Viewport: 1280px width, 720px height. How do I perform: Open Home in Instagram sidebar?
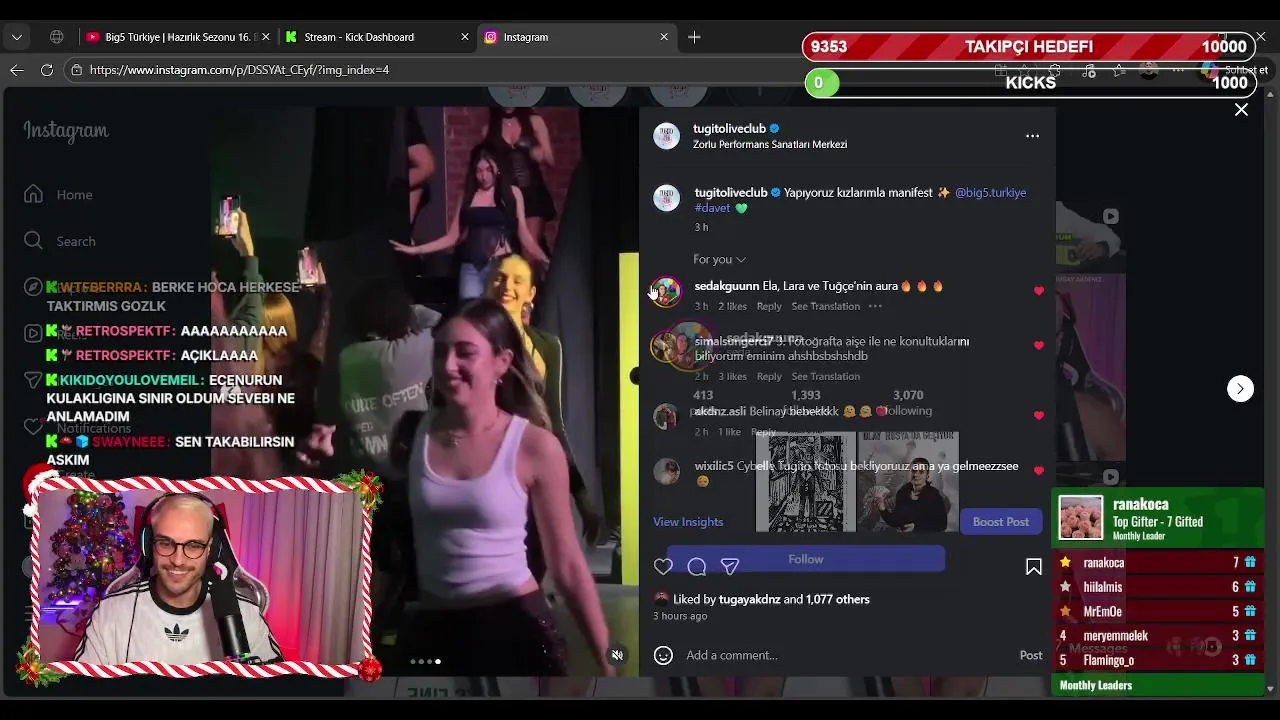tap(74, 195)
